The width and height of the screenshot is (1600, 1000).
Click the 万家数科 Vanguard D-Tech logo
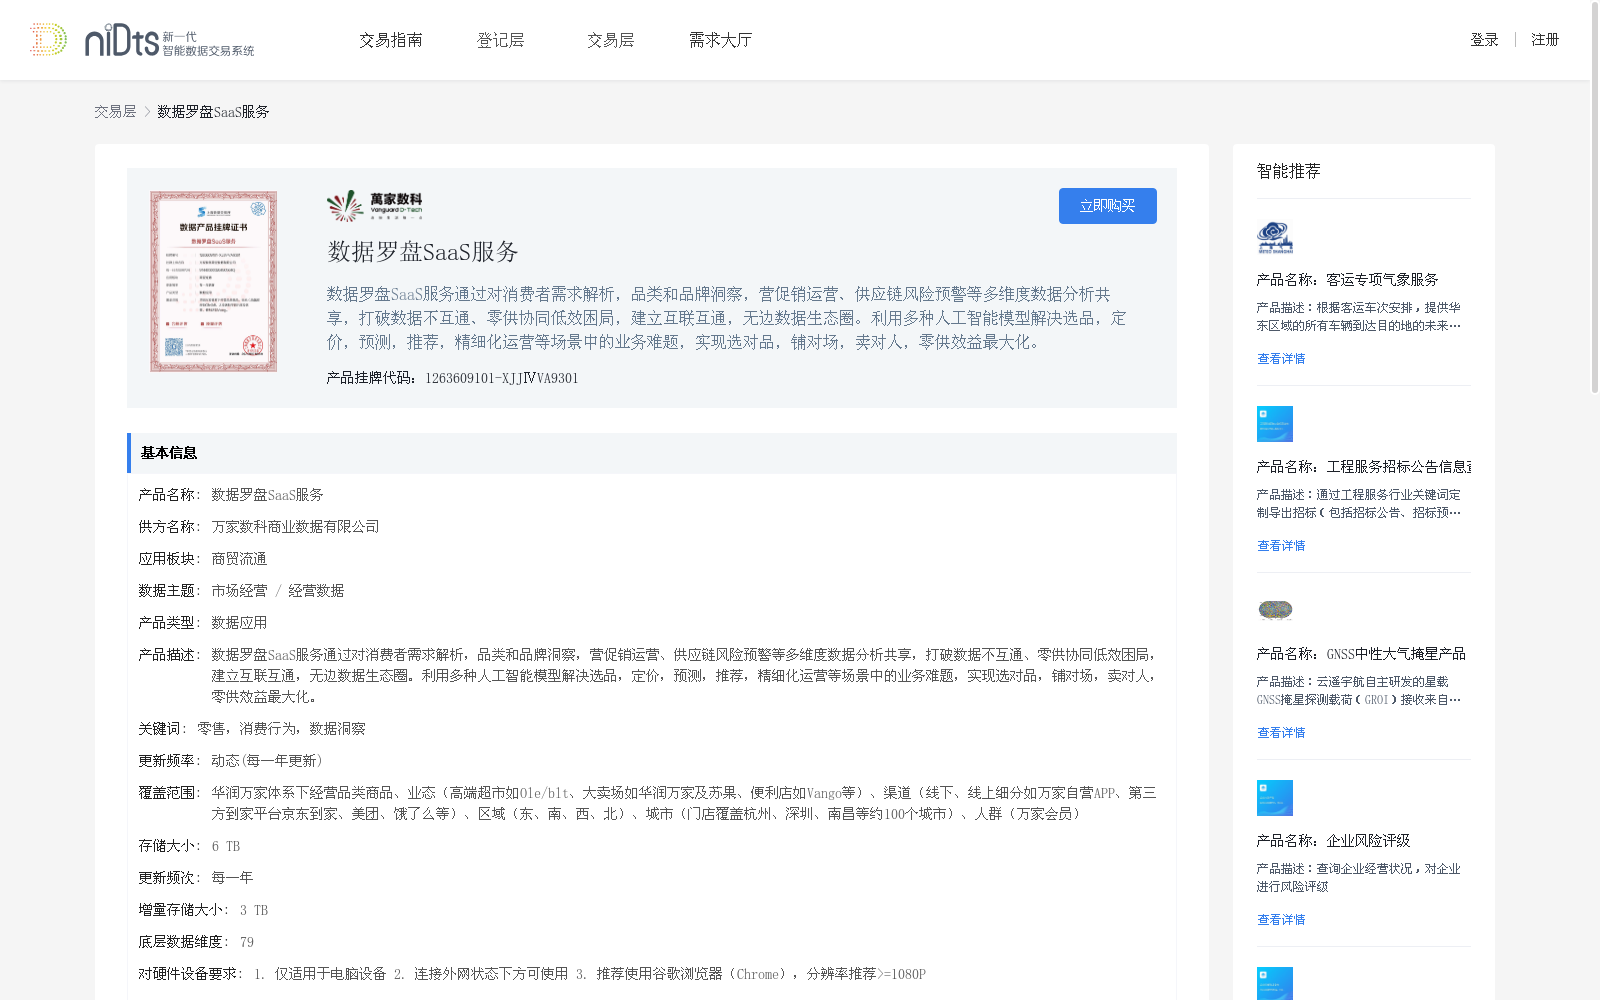coord(375,206)
